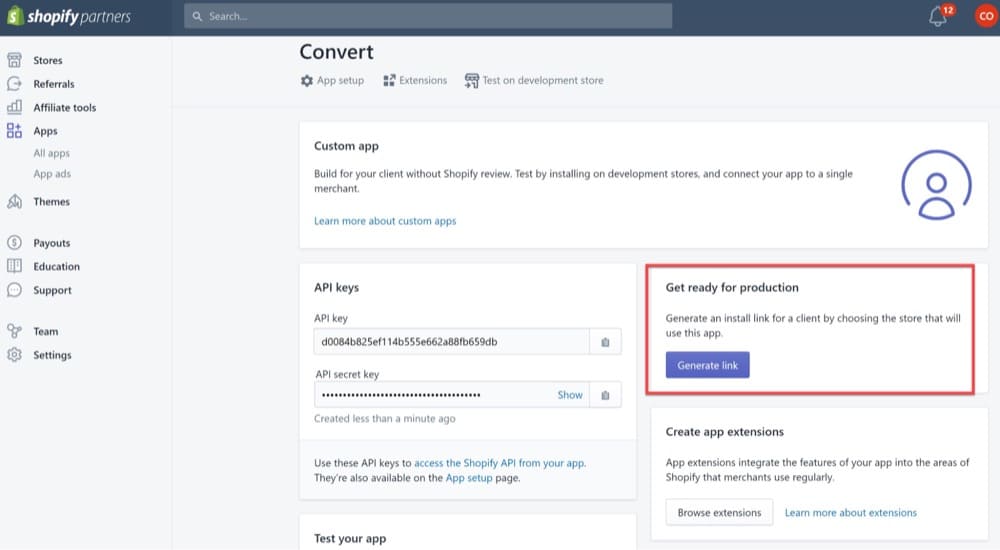This screenshot has width=1000, height=550.
Task: Open Payouts page
Action: click(51, 243)
